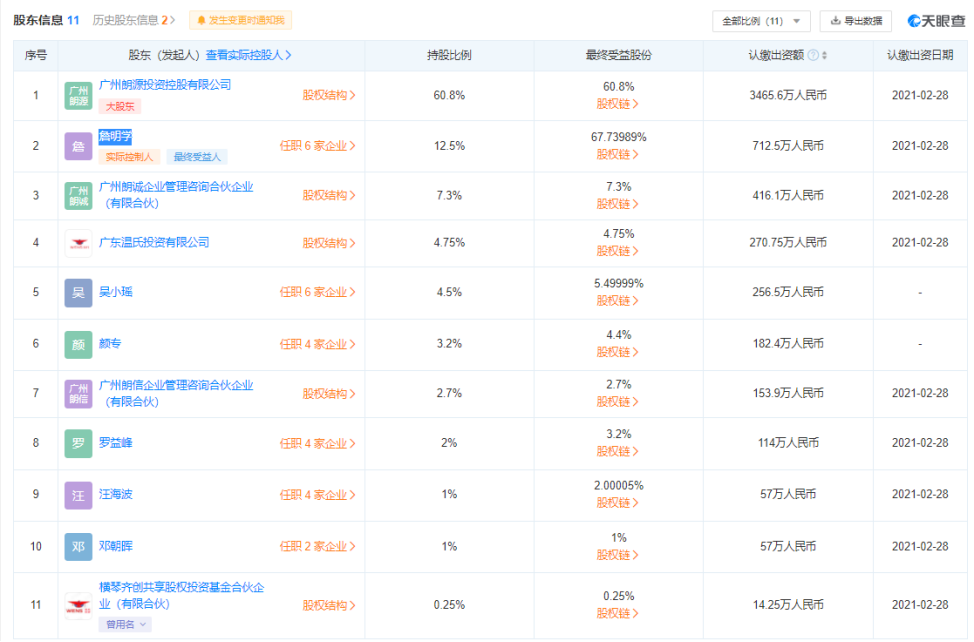The image size is (974, 642).
Task: Click the 吴 avatar icon for 吴小瑶
Action: [78, 292]
